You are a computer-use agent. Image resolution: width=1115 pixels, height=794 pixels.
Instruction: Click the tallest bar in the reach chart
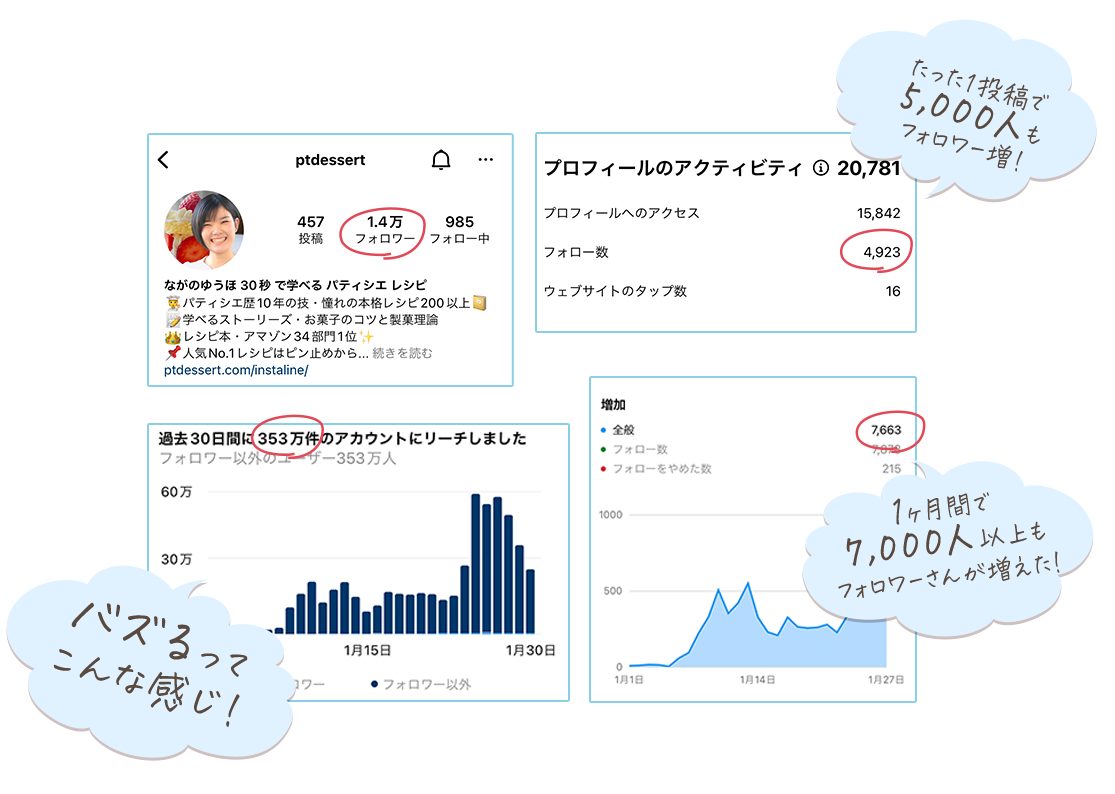click(476, 564)
